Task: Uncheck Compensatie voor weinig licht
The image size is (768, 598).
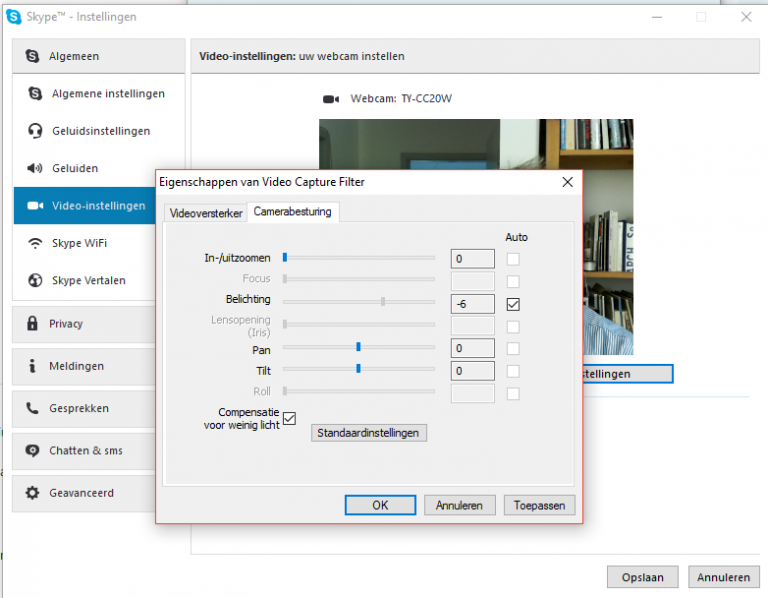Action: coord(290,418)
